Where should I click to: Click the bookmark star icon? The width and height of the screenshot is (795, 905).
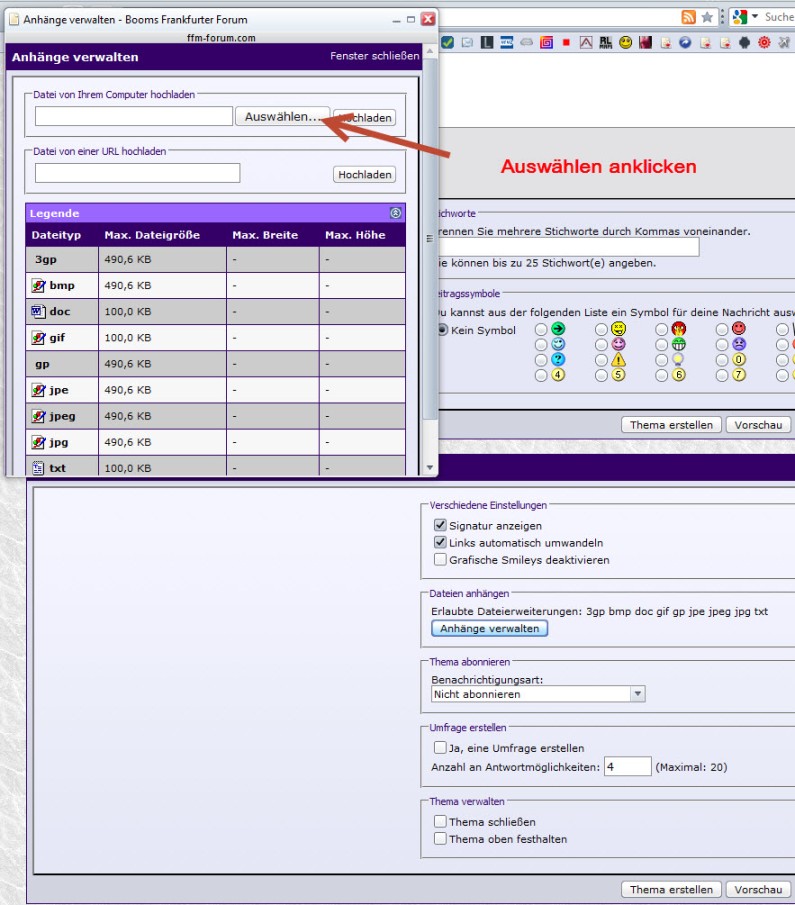[707, 17]
